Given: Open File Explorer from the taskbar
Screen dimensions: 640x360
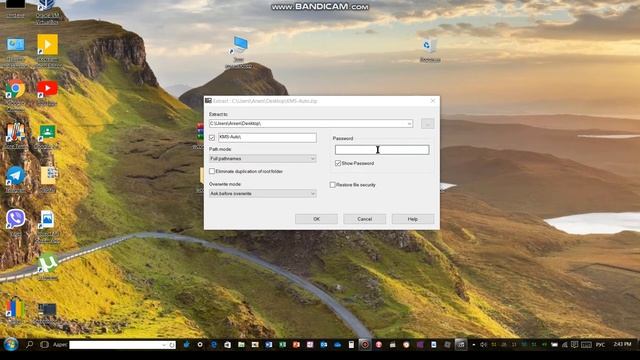Looking at the screenshot, I should pos(241,344).
